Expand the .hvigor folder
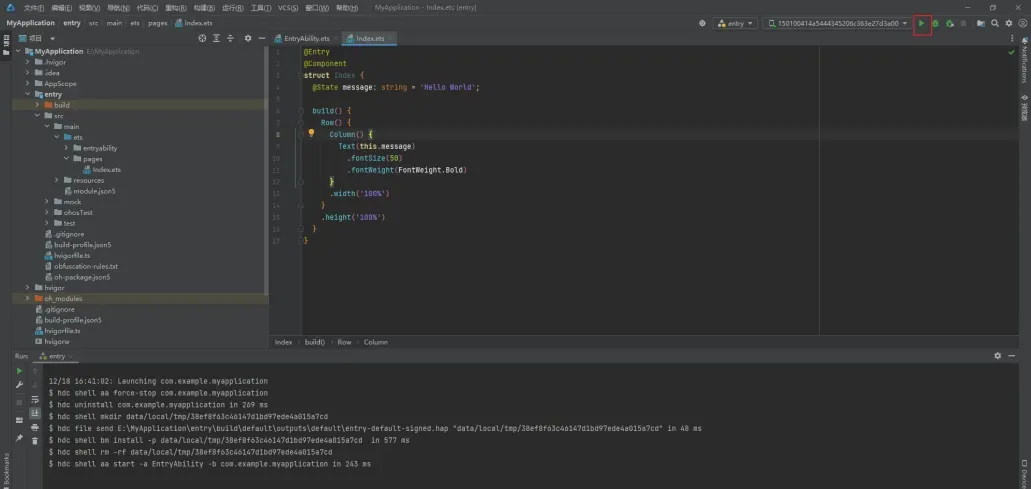Screen dimensions: 1031x489 pyautogui.click(x=28, y=62)
